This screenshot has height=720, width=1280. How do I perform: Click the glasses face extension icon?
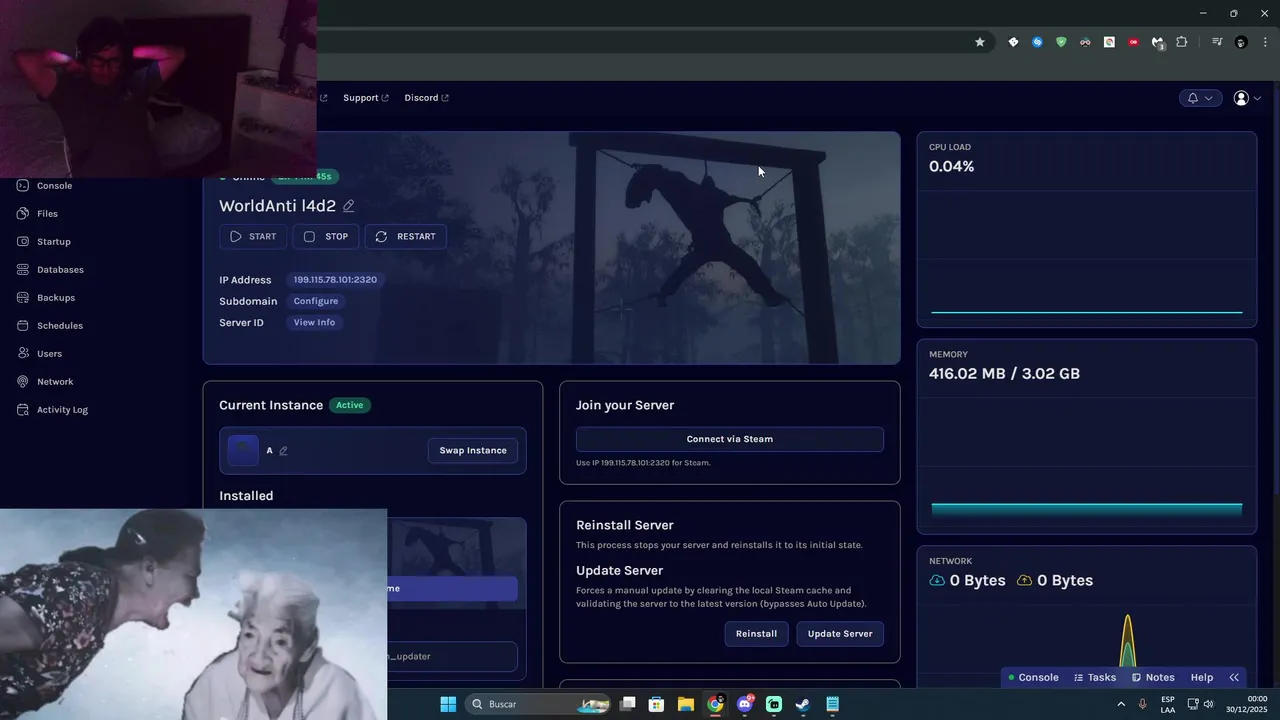(1085, 42)
